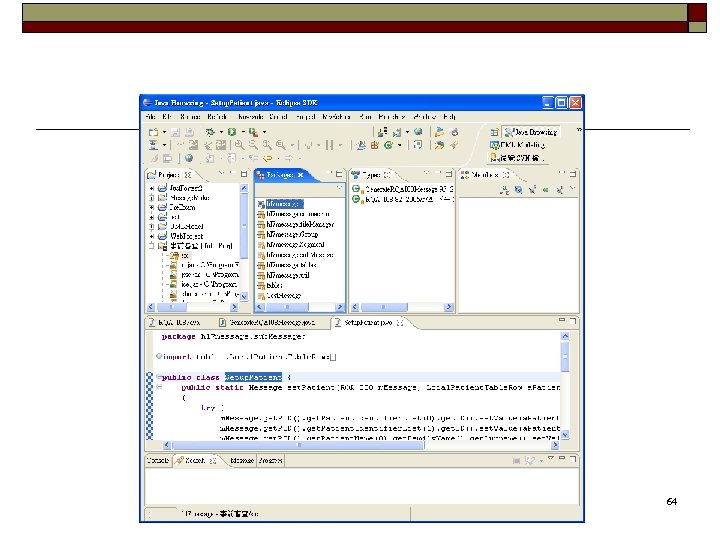The image size is (720, 540).
Task: Collapse the setPatient method fold marker
Action: point(158,387)
